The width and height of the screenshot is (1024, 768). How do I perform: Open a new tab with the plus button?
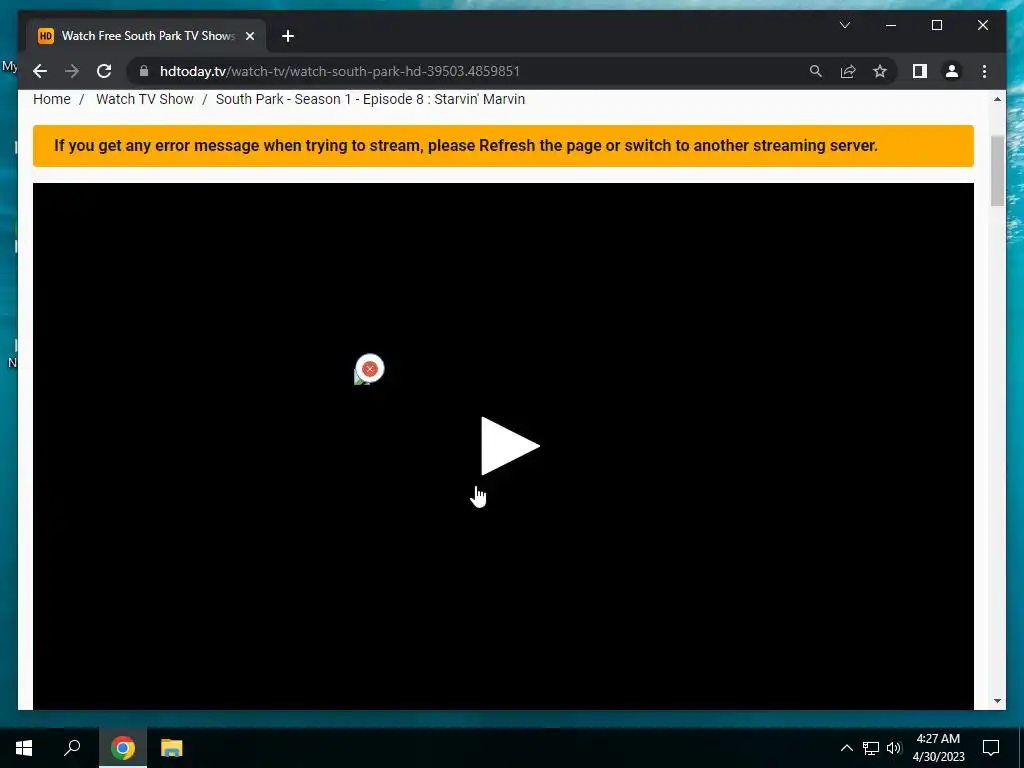(288, 36)
